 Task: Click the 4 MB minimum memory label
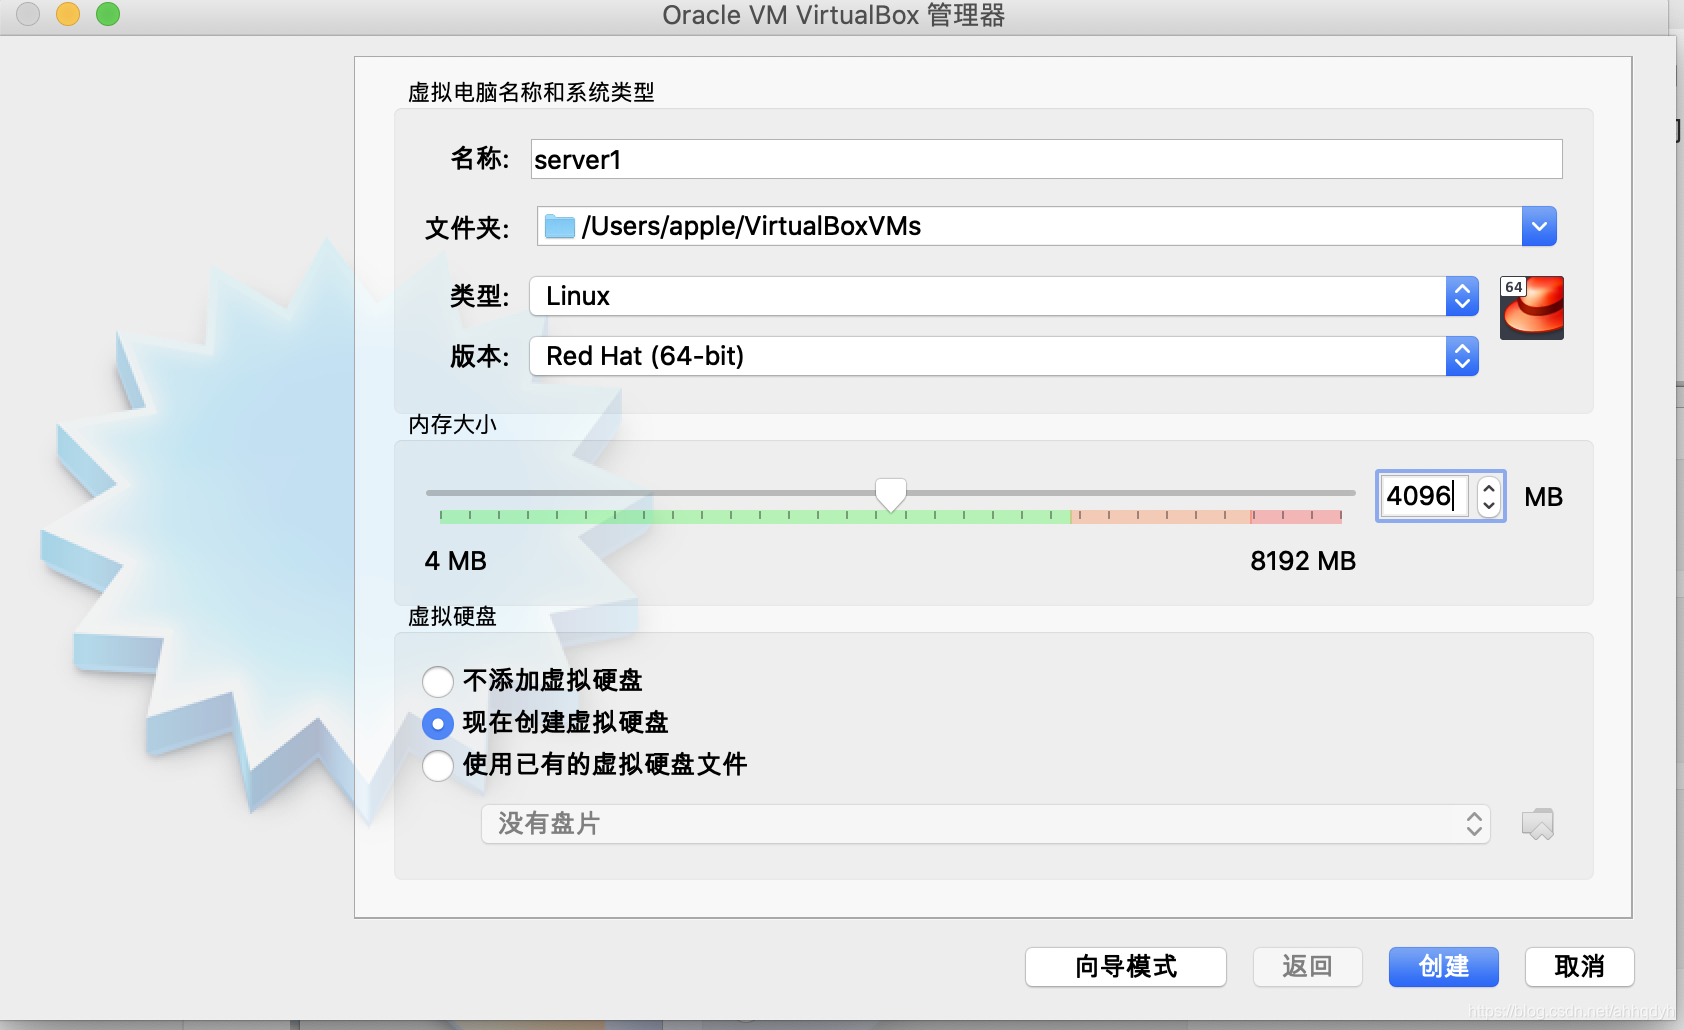(456, 561)
